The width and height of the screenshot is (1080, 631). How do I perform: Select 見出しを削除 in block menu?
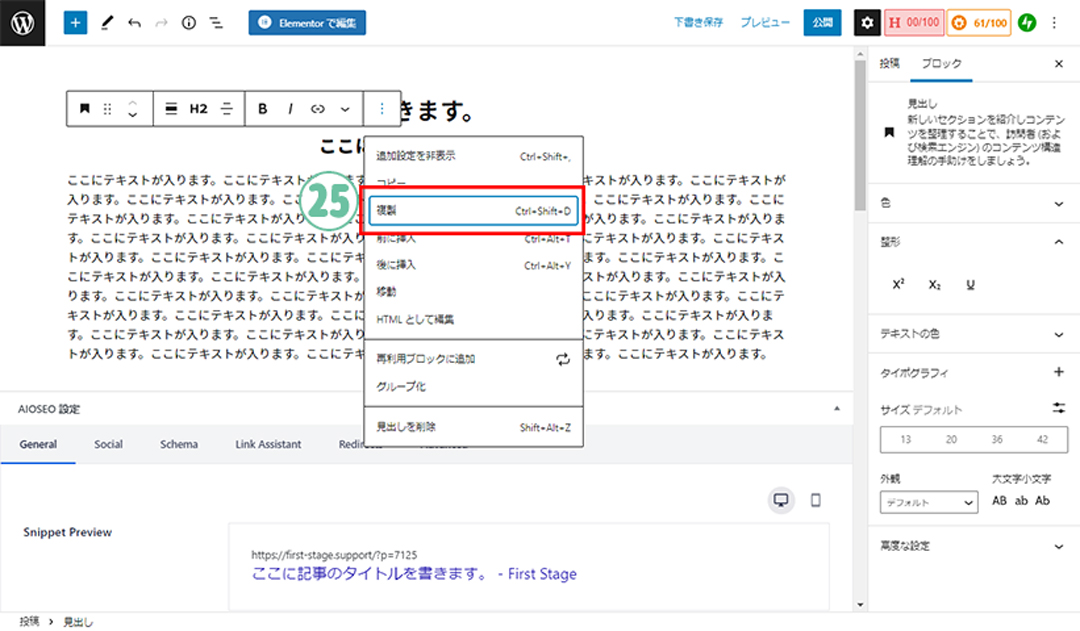pyautogui.click(x=472, y=427)
